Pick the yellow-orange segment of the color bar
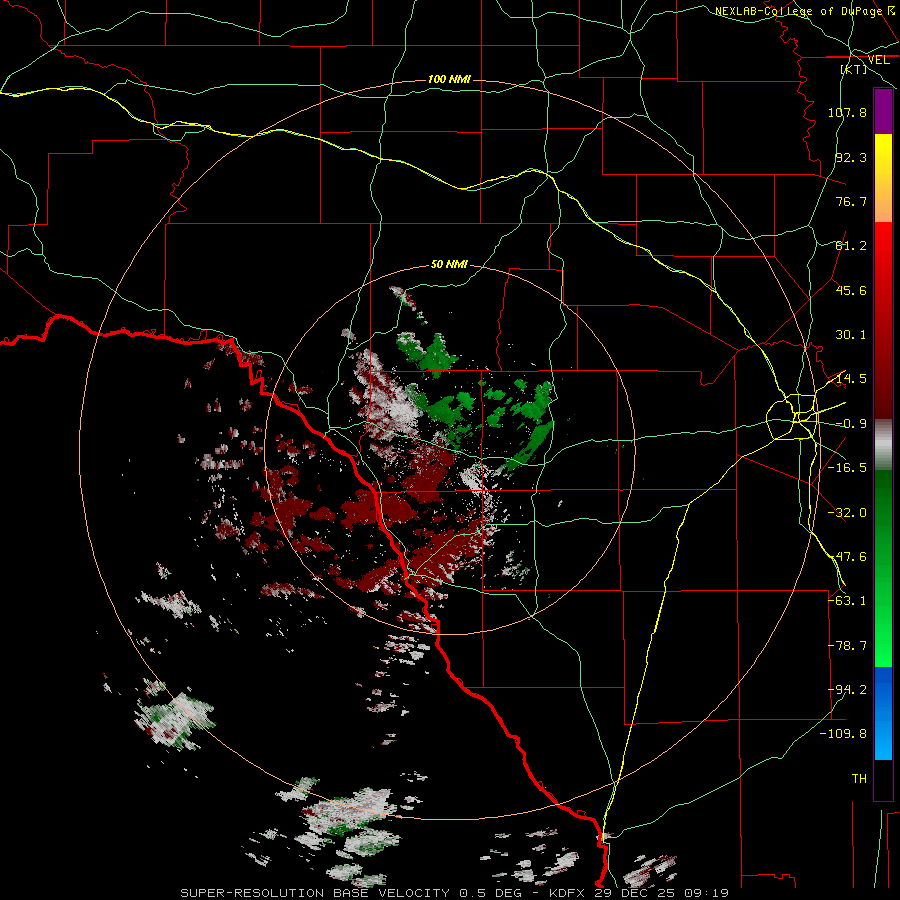 tap(883, 178)
